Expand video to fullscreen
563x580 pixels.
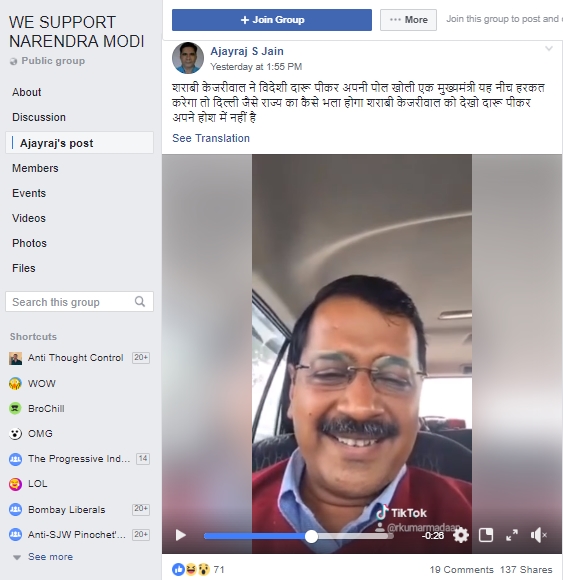click(512, 535)
